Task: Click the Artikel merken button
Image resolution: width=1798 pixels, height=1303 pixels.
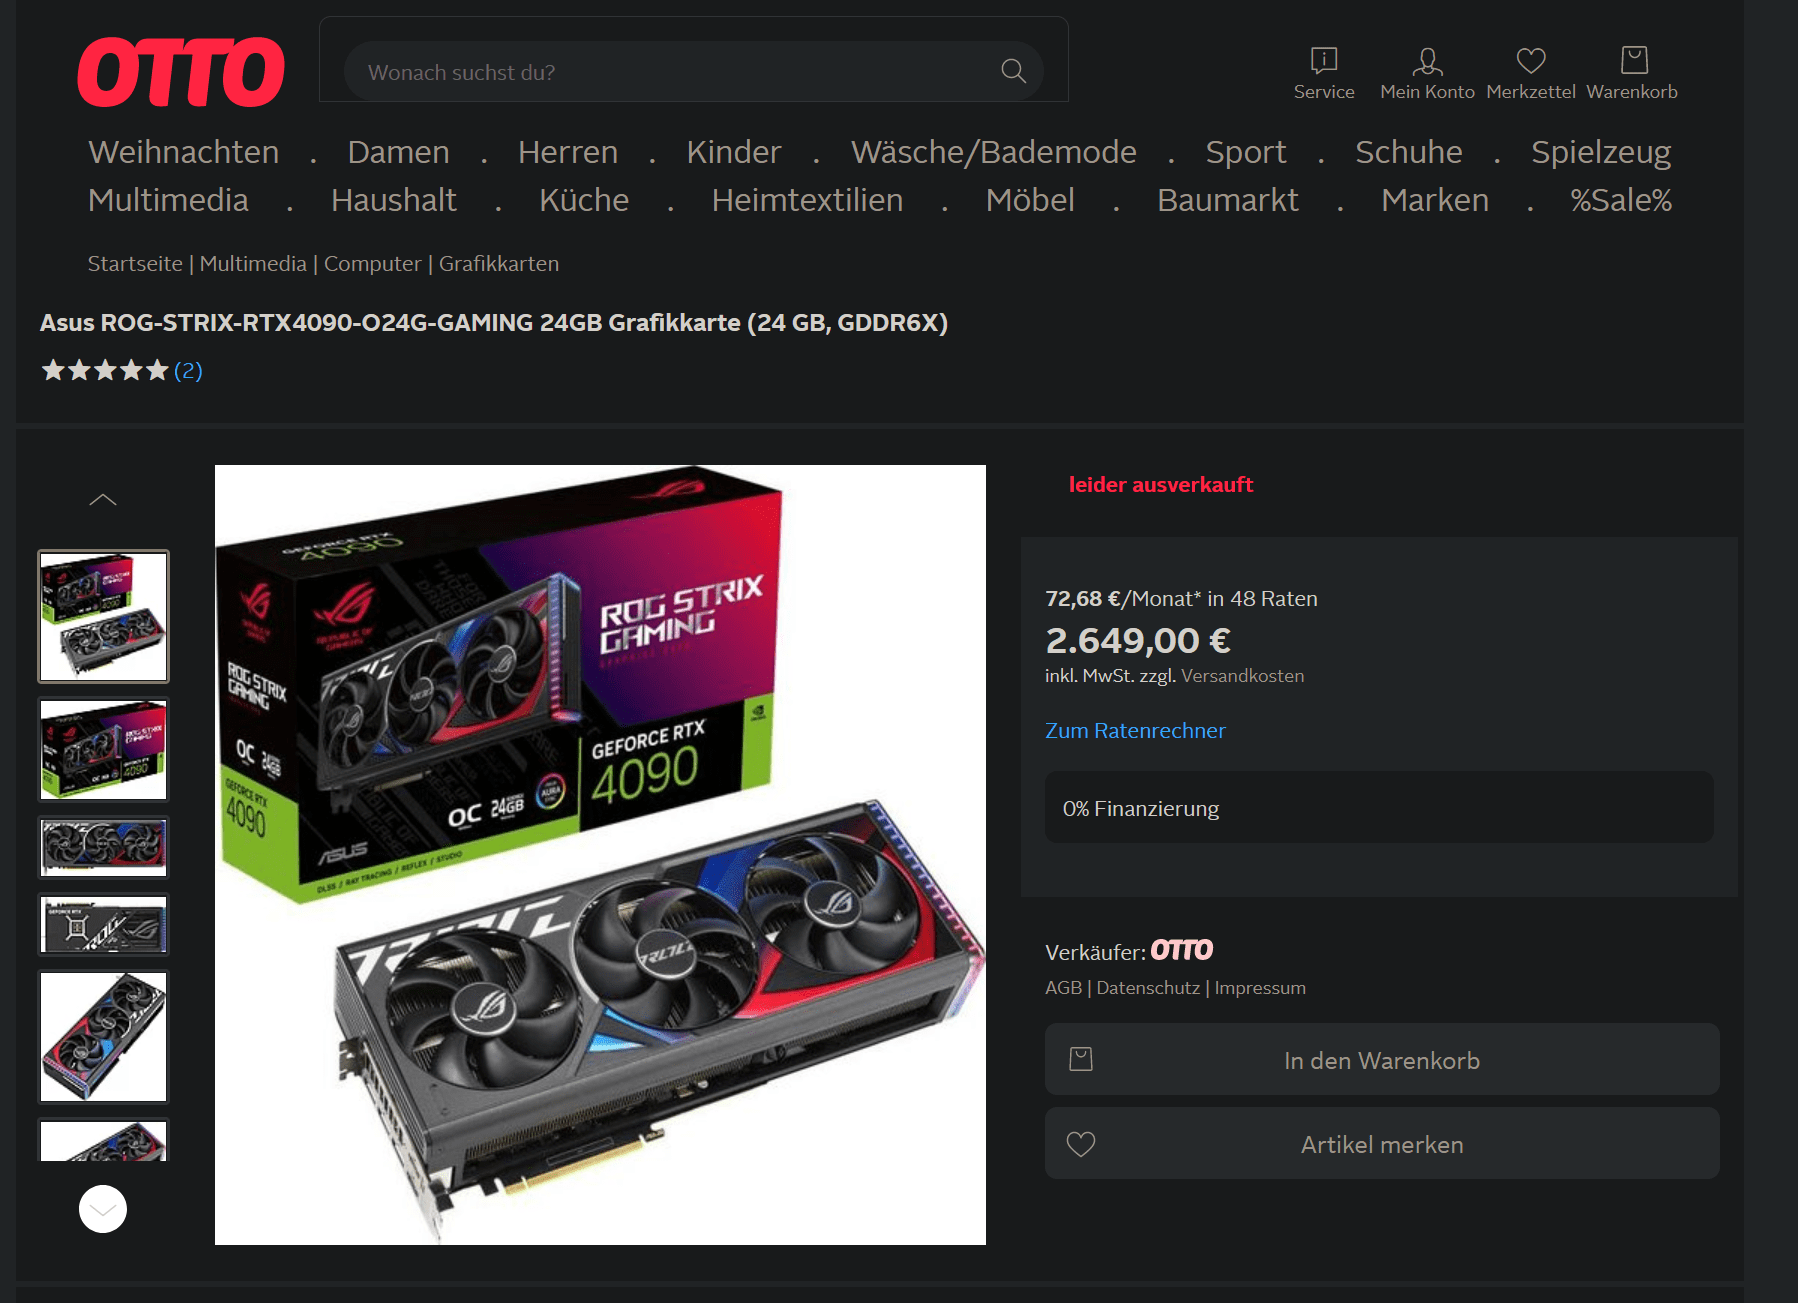Action: (1382, 1144)
